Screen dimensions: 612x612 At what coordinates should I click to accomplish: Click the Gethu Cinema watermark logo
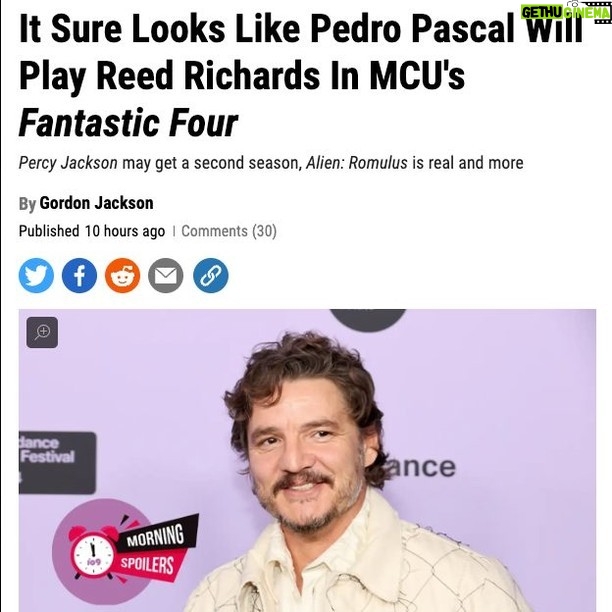point(566,12)
